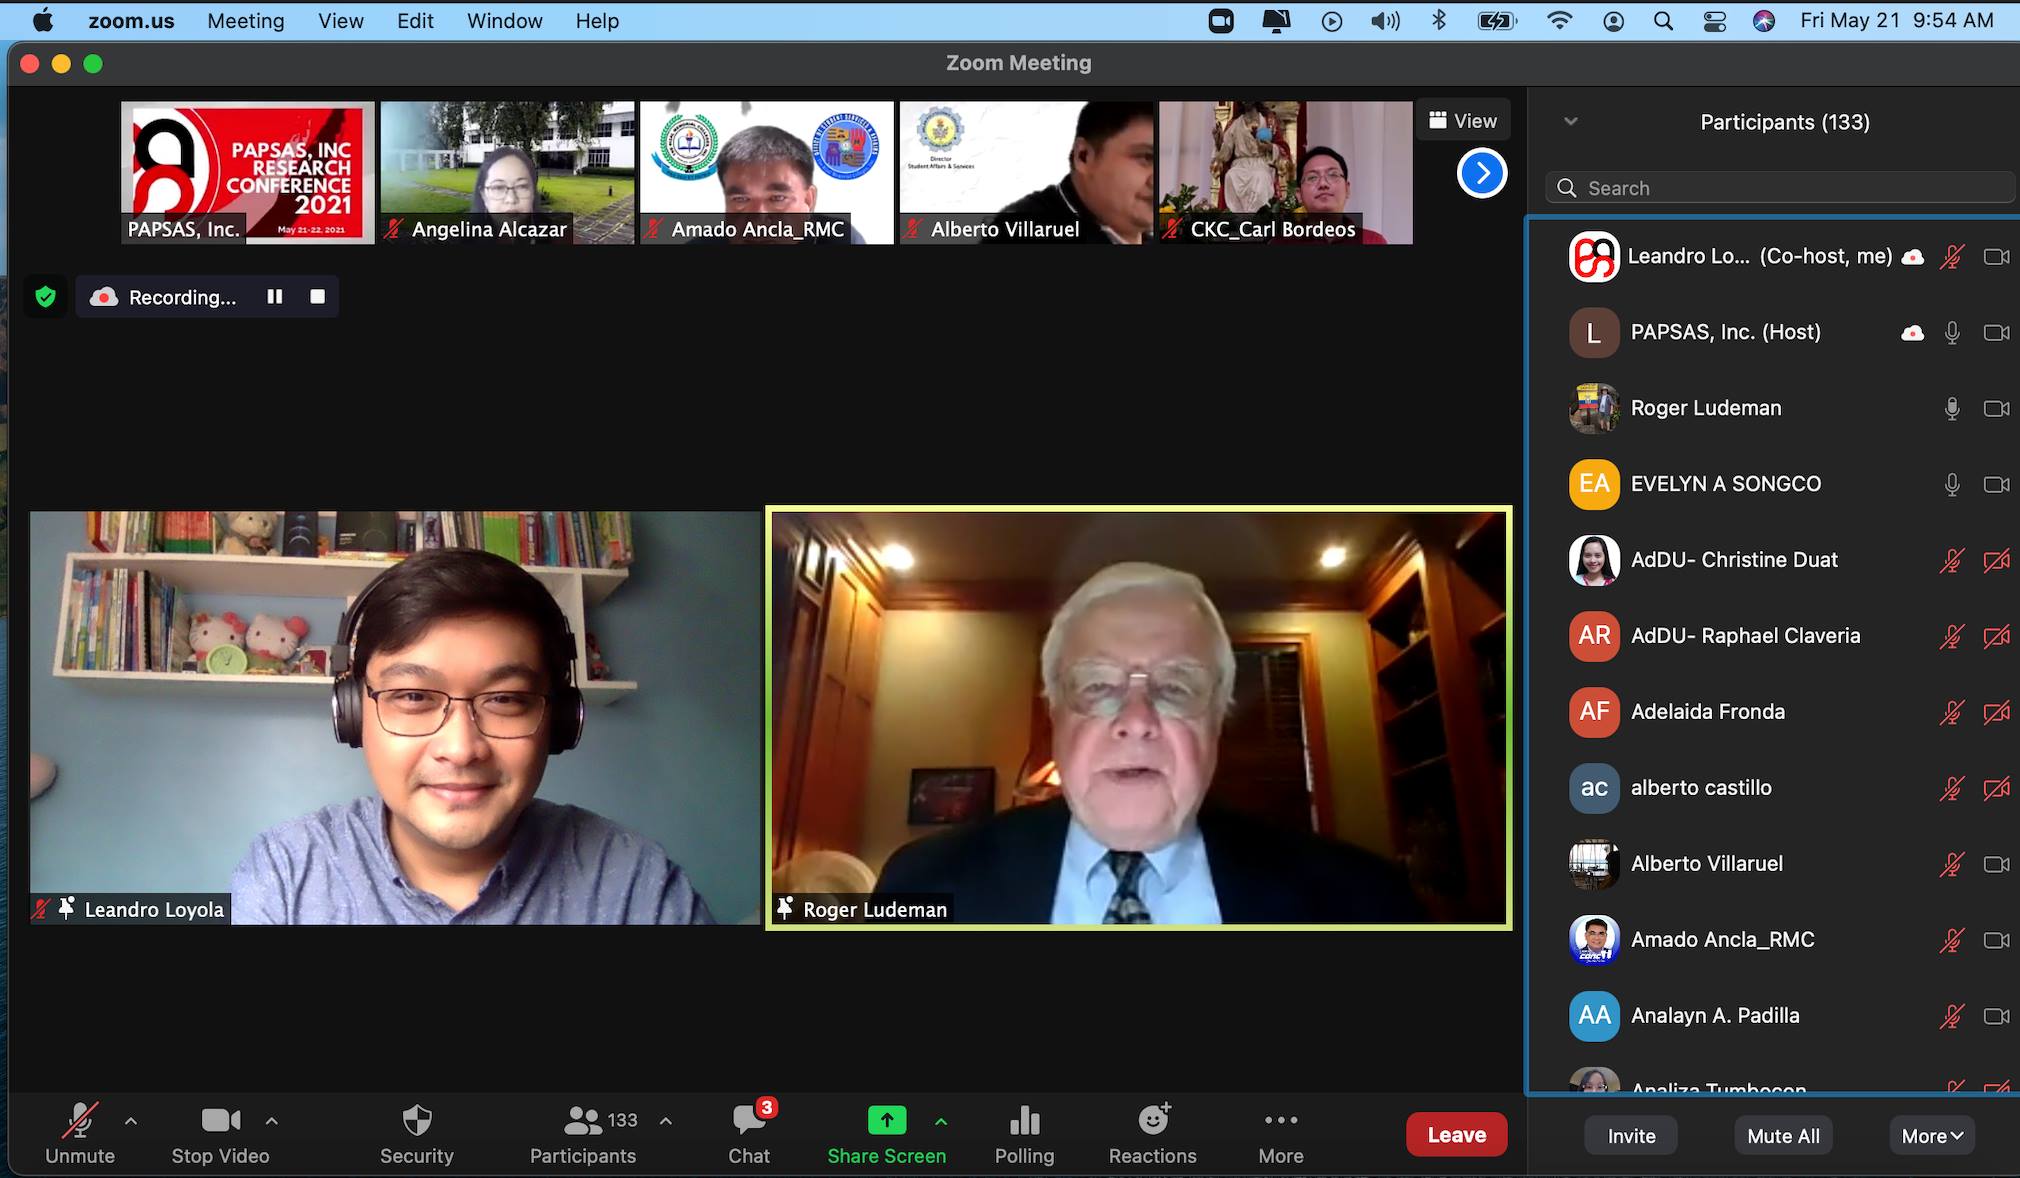
Task: Open the Participants button in toolbar
Action: (x=583, y=1133)
